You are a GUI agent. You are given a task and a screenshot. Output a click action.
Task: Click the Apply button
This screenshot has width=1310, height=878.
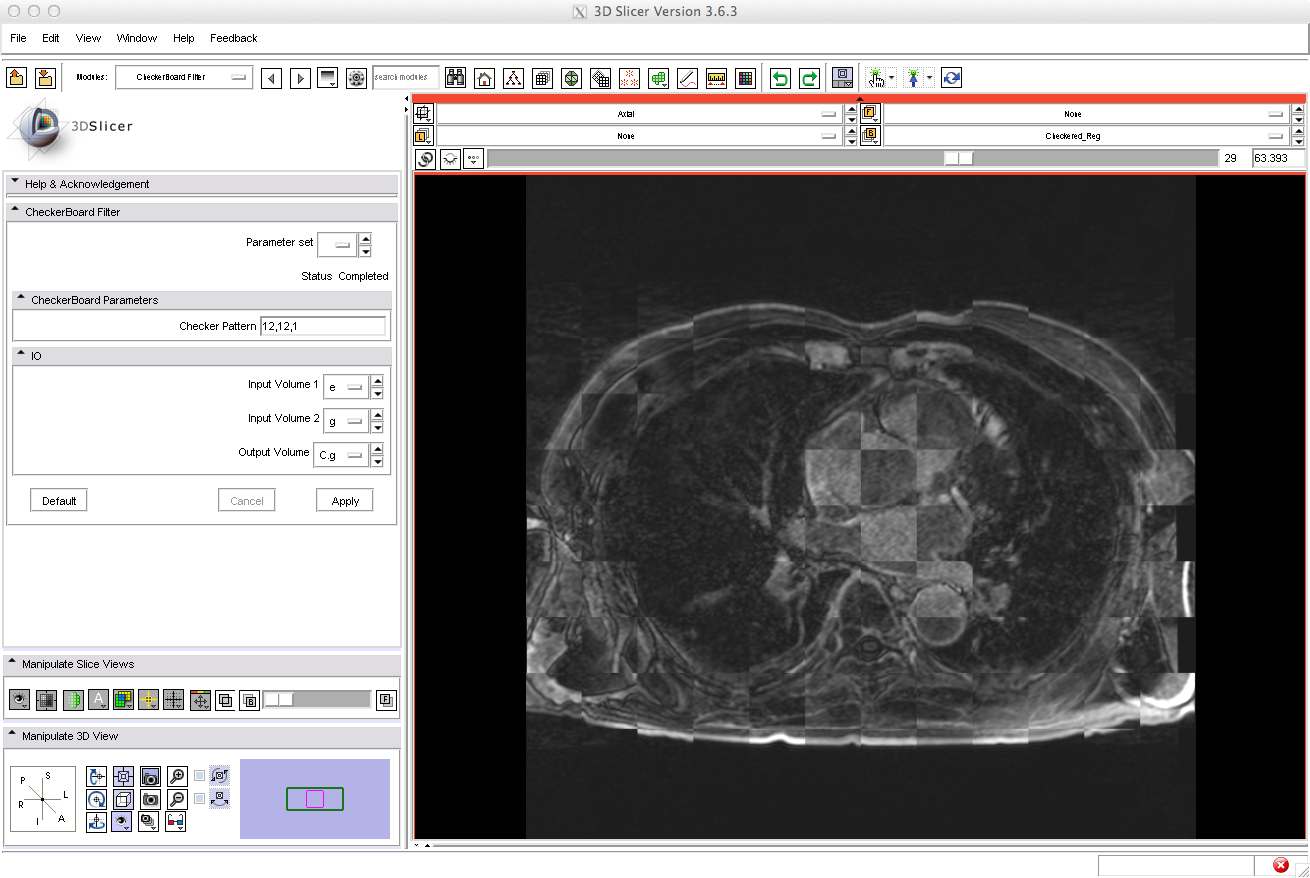coord(345,501)
